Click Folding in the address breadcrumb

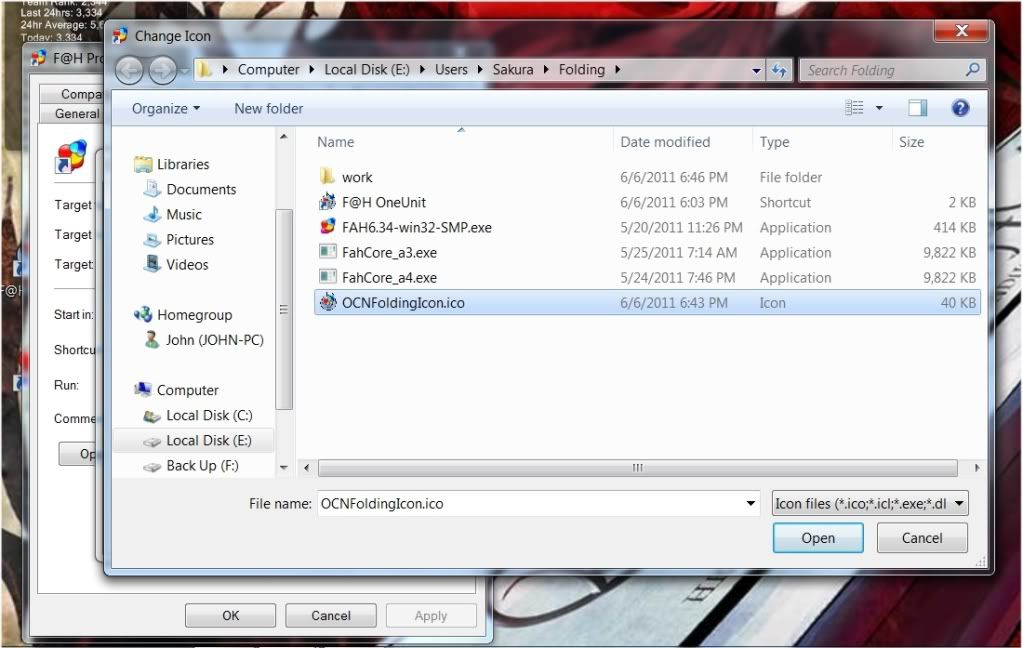tap(581, 69)
